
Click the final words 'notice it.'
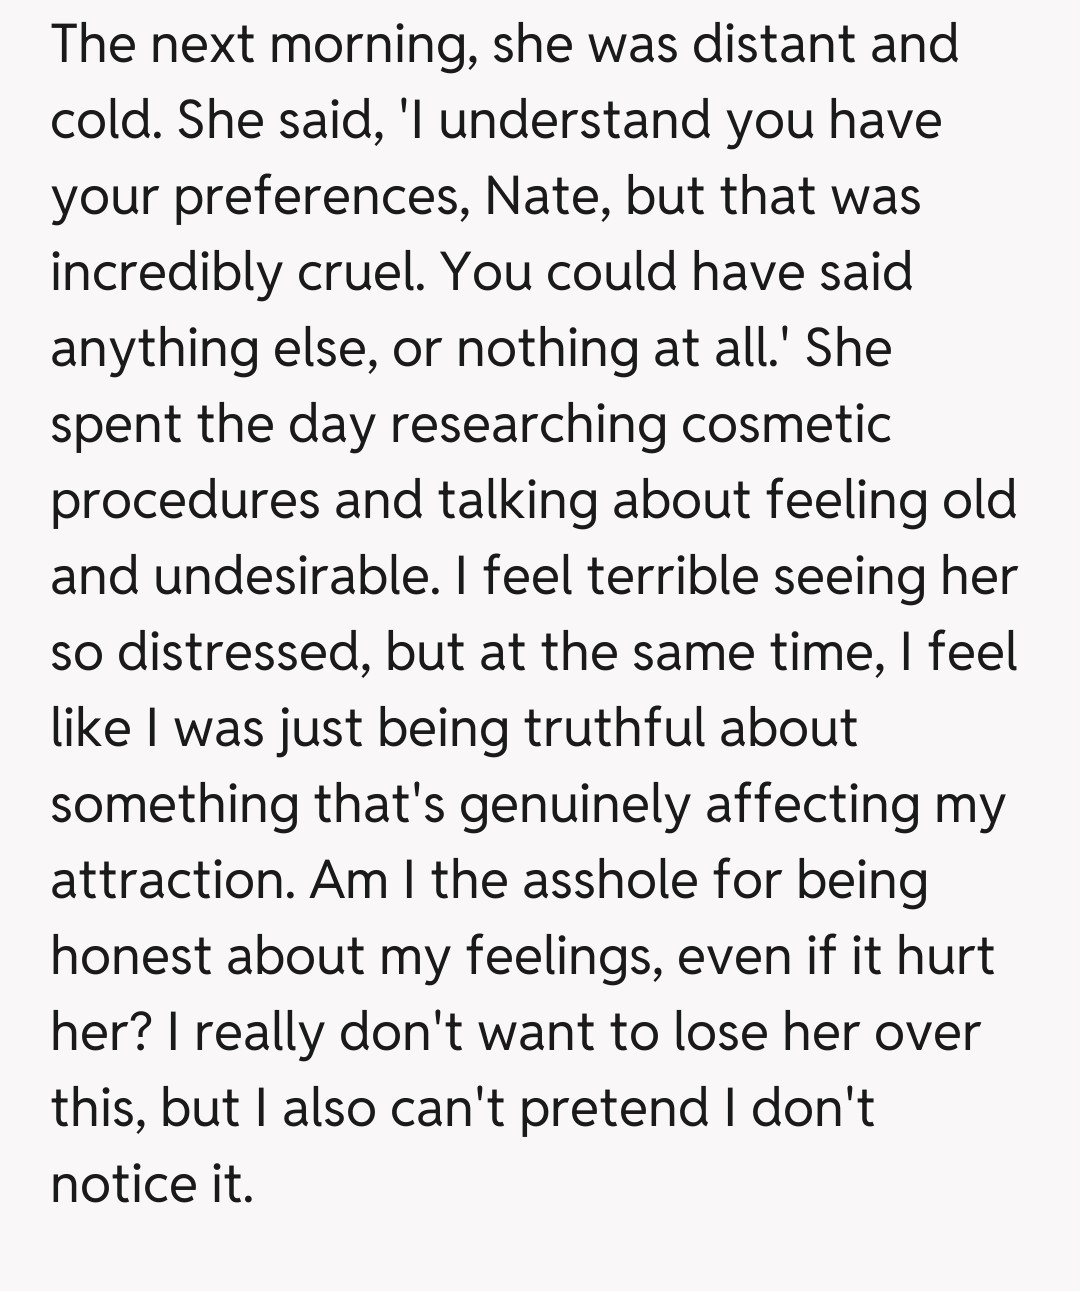[x=150, y=1185]
